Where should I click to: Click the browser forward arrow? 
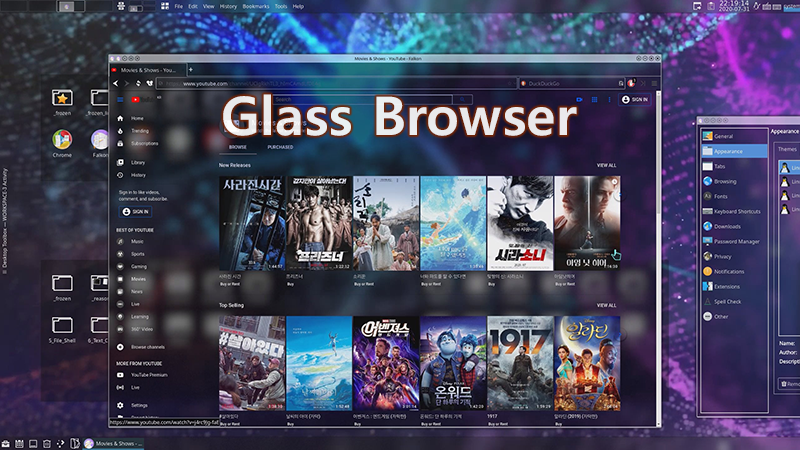click(x=127, y=83)
